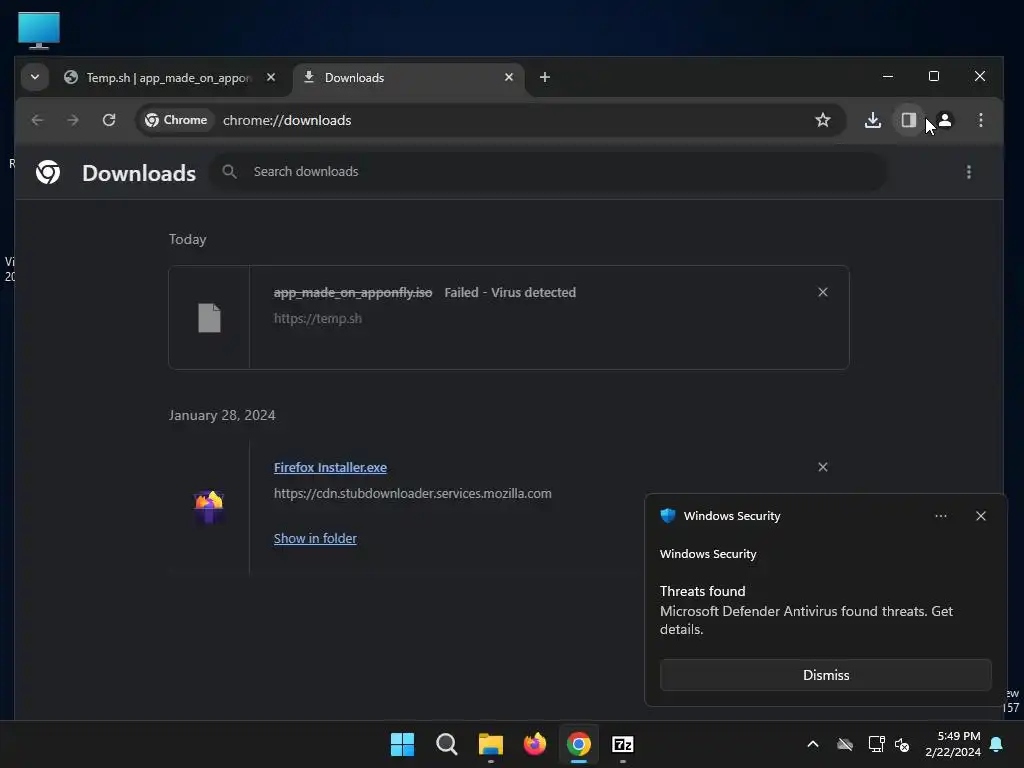The width and height of the screenshot is (1024, 768).
Task: Minimize the Chrome window
Action: click(888, 76)
